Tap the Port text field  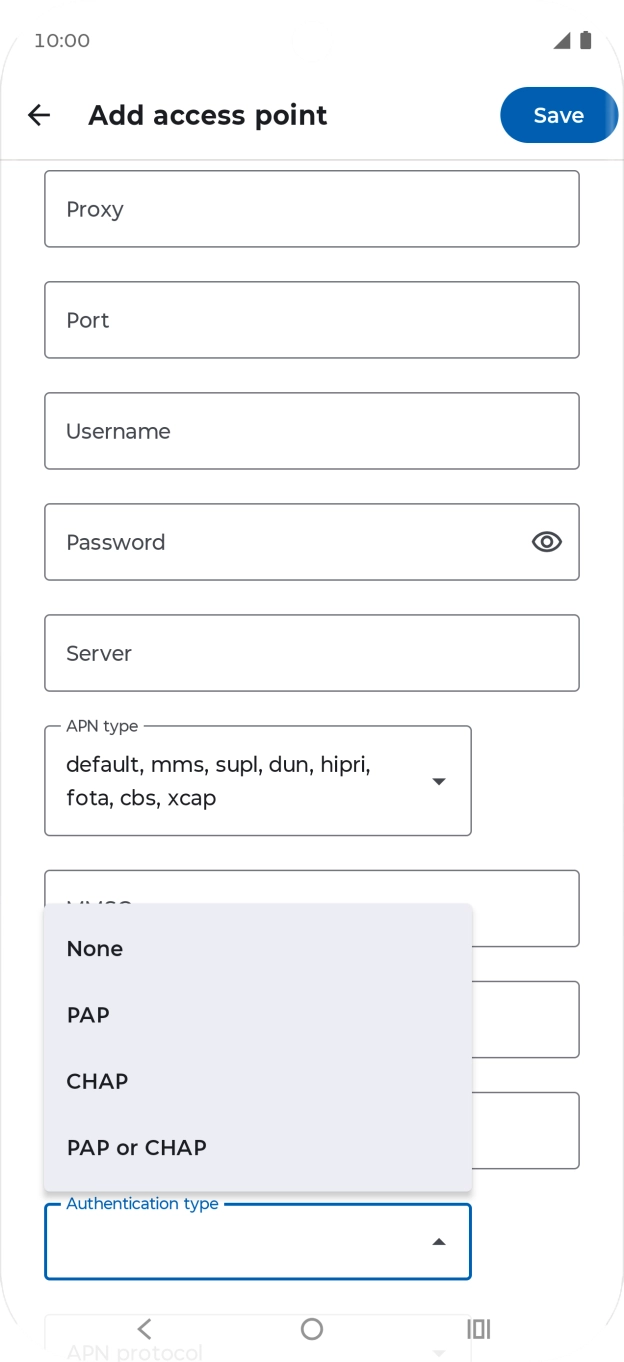tap(312, 320)
